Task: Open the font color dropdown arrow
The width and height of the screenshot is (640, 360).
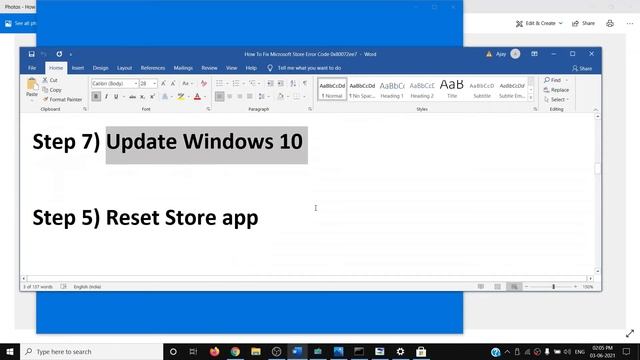Action: (205, 97)
